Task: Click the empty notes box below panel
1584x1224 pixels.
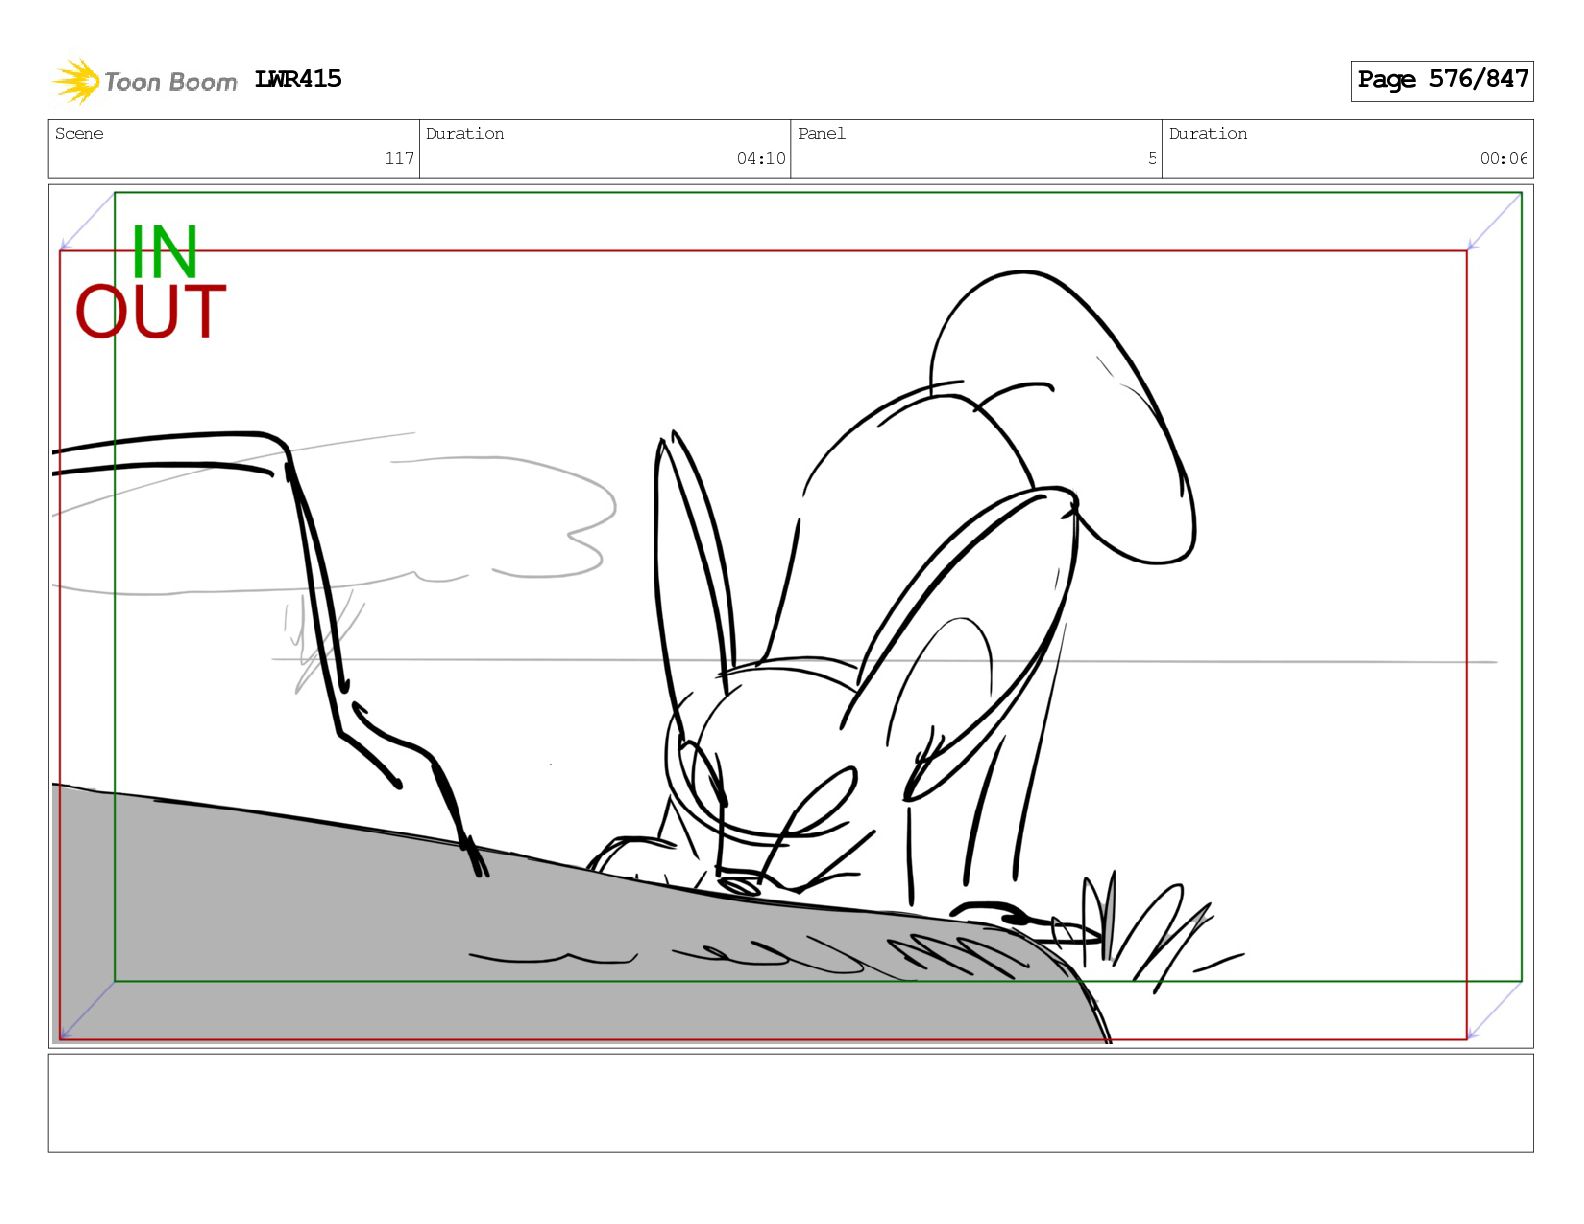Action: point(790,1103)
